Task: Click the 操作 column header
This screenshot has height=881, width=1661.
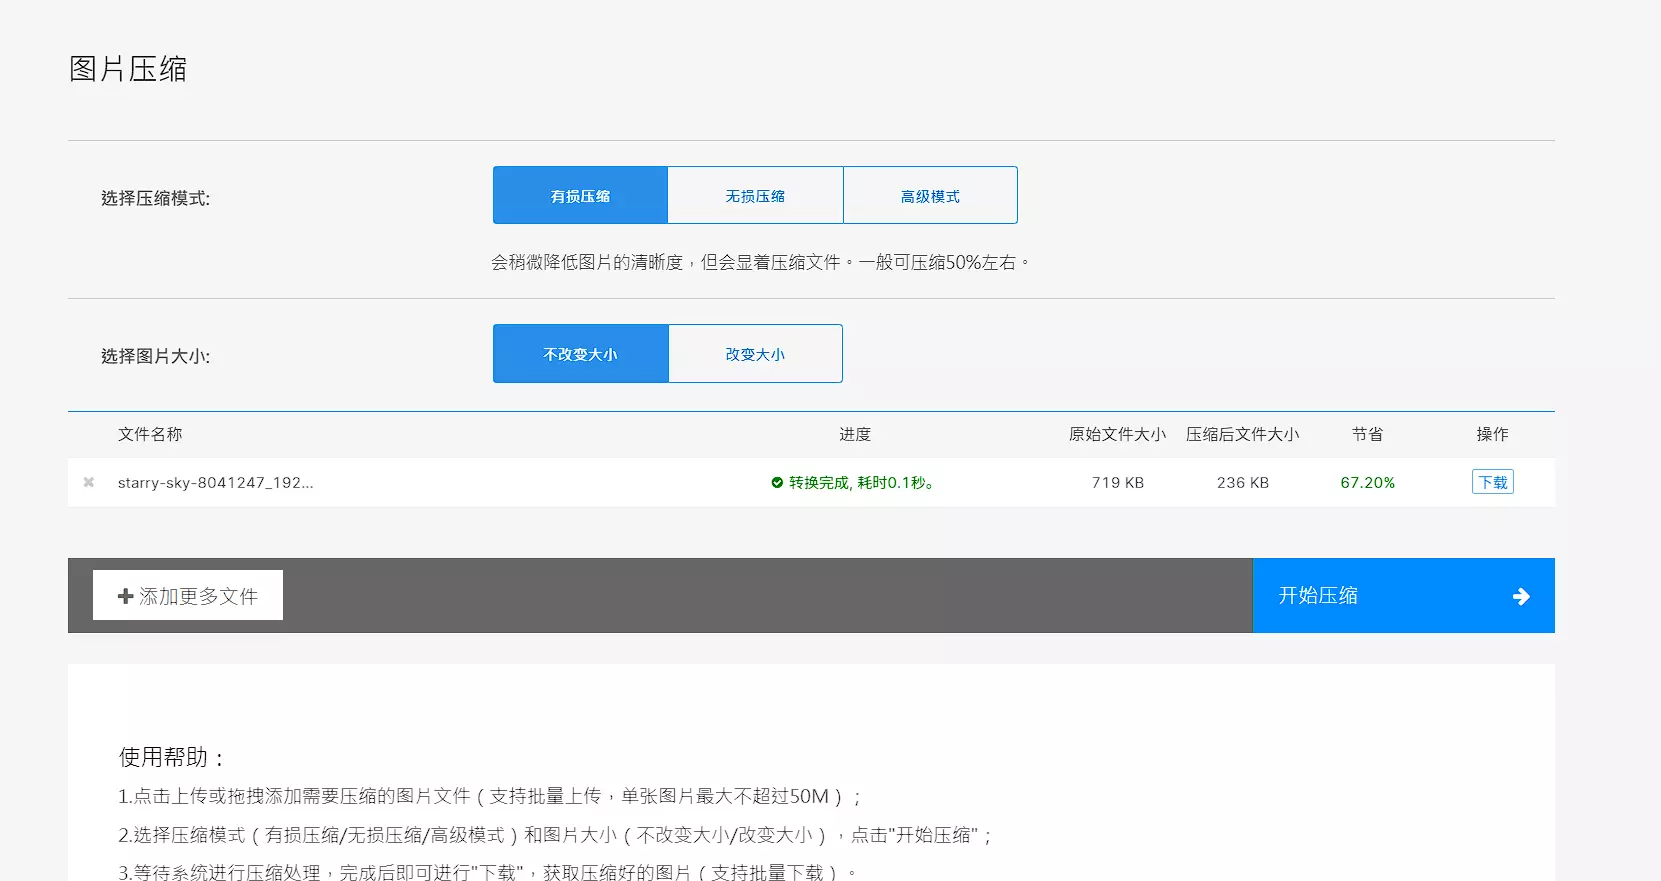Action: coord(1492,434)
